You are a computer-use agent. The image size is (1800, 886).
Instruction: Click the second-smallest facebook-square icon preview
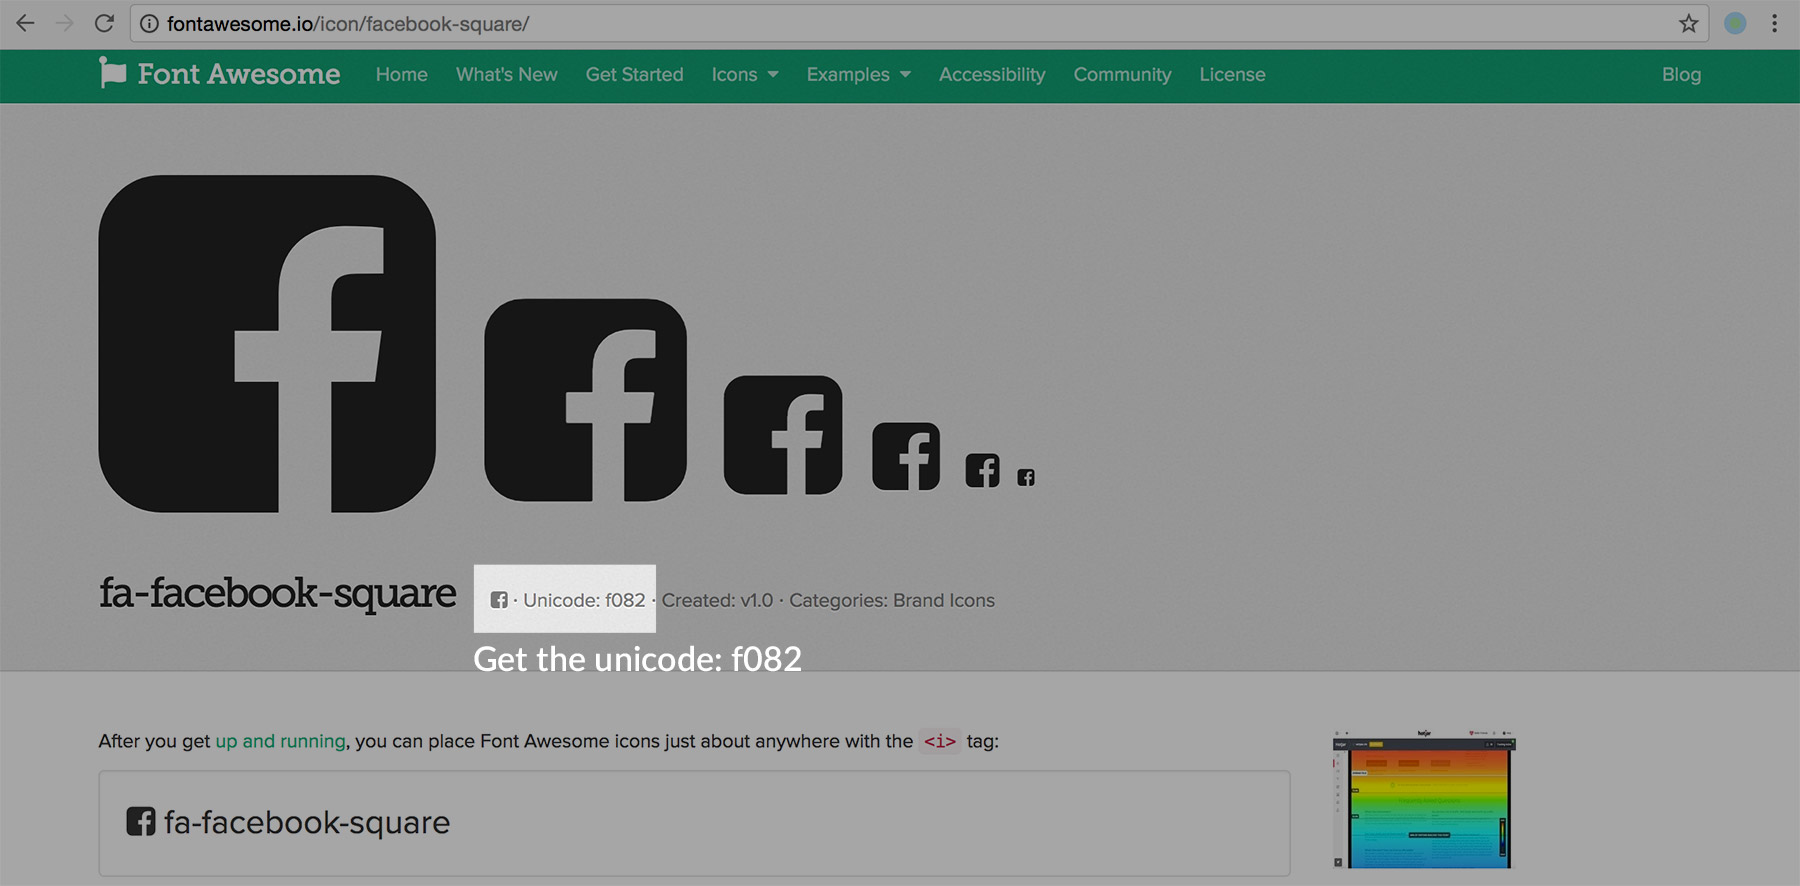[x=982, y=470]
